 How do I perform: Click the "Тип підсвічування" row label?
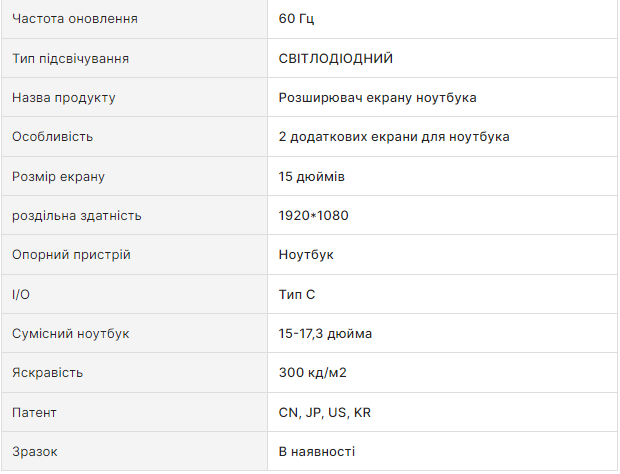(70, 58)
